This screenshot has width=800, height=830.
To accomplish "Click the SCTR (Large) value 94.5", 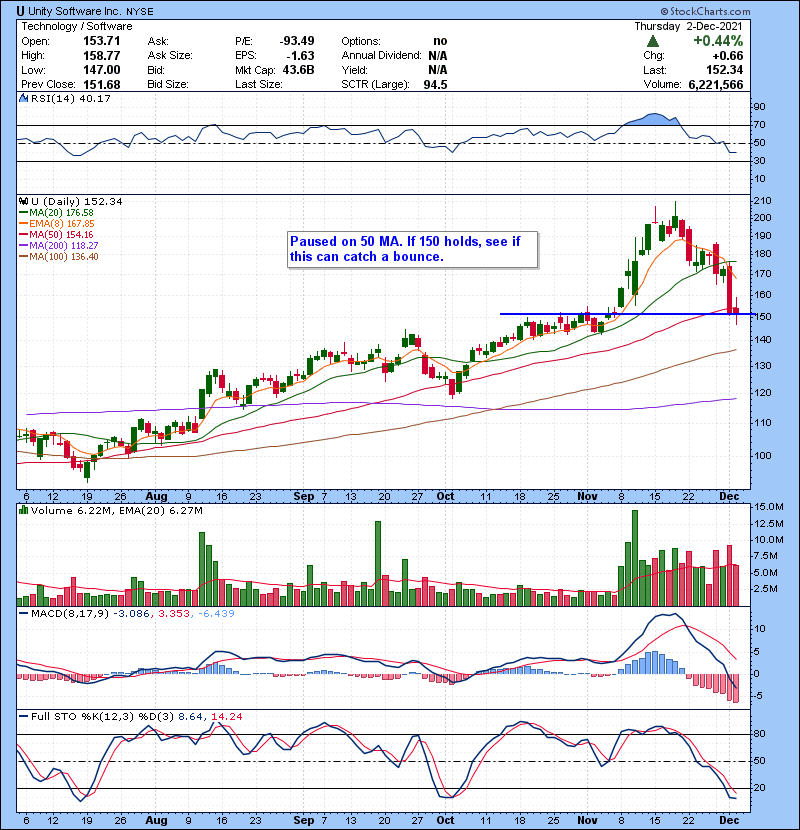I will (435, 85).
